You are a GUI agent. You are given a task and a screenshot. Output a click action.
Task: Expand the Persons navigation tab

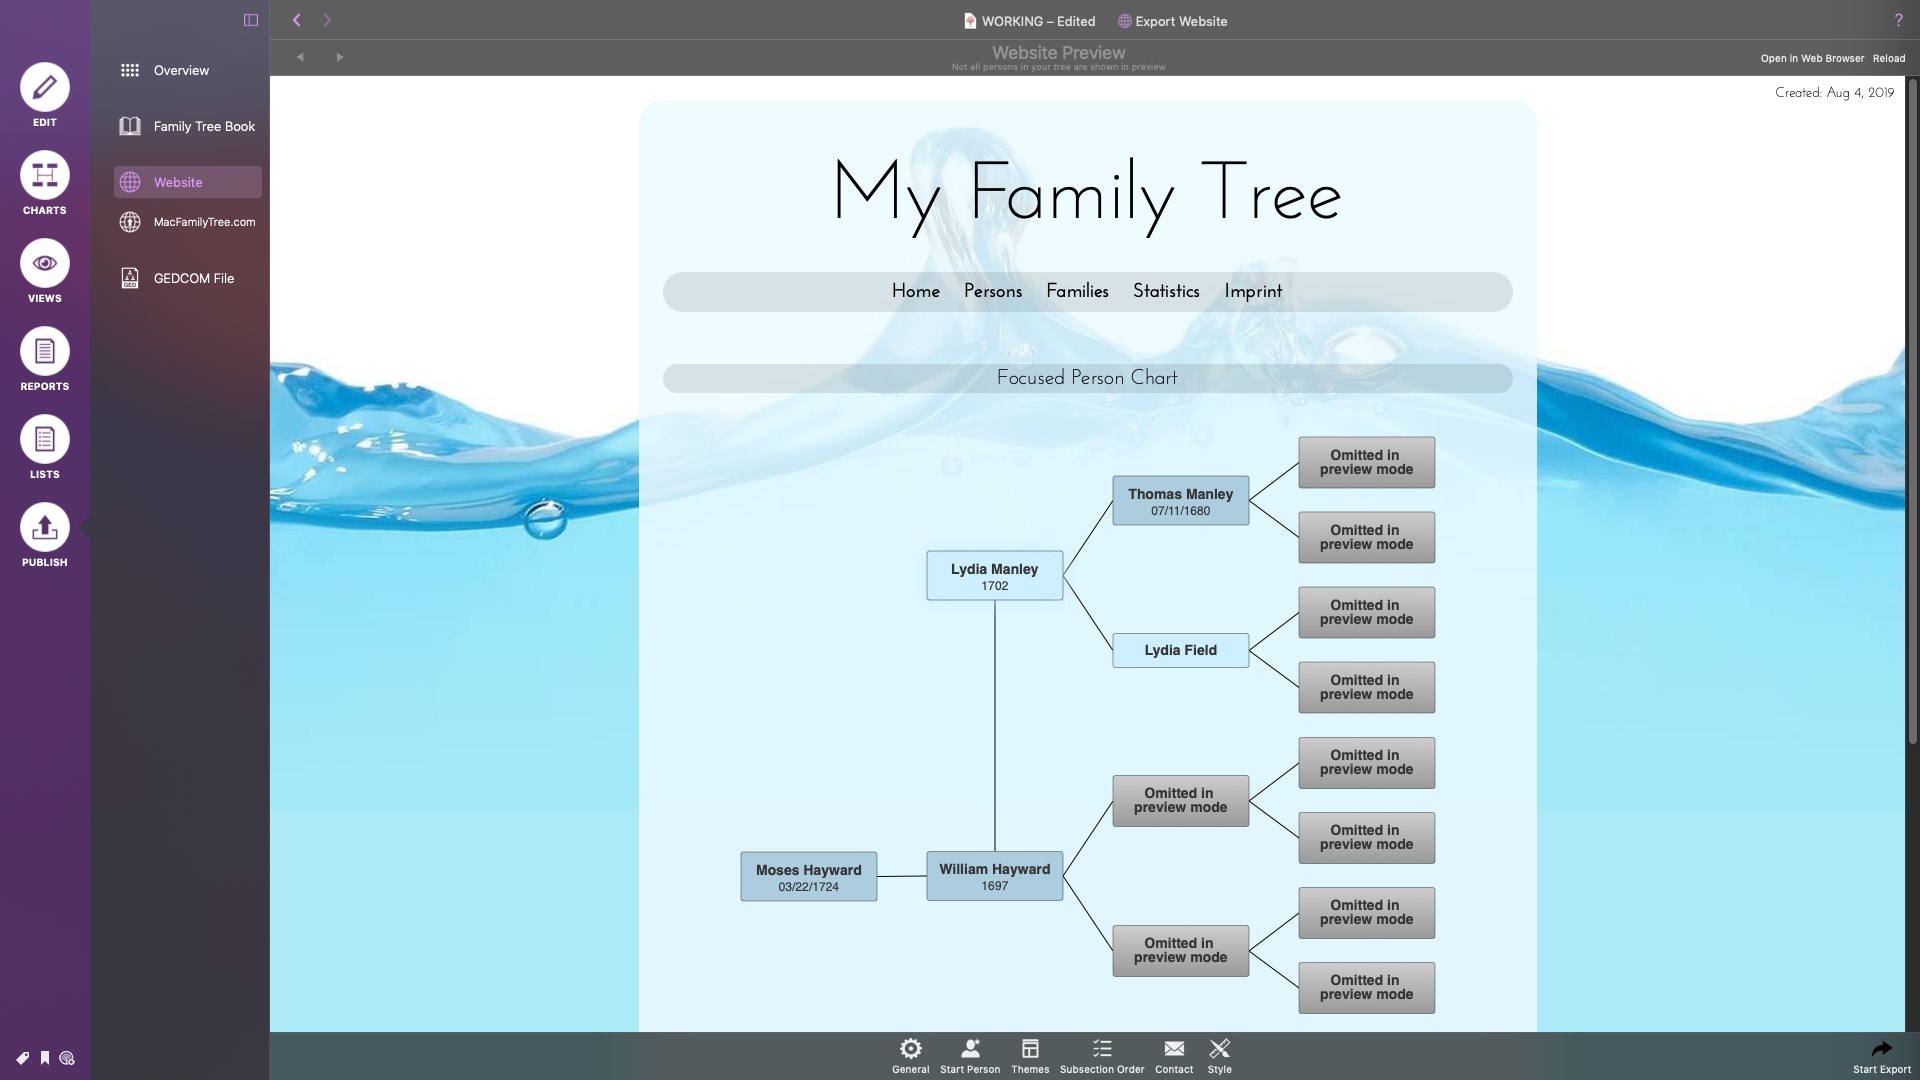click(992, 291)
